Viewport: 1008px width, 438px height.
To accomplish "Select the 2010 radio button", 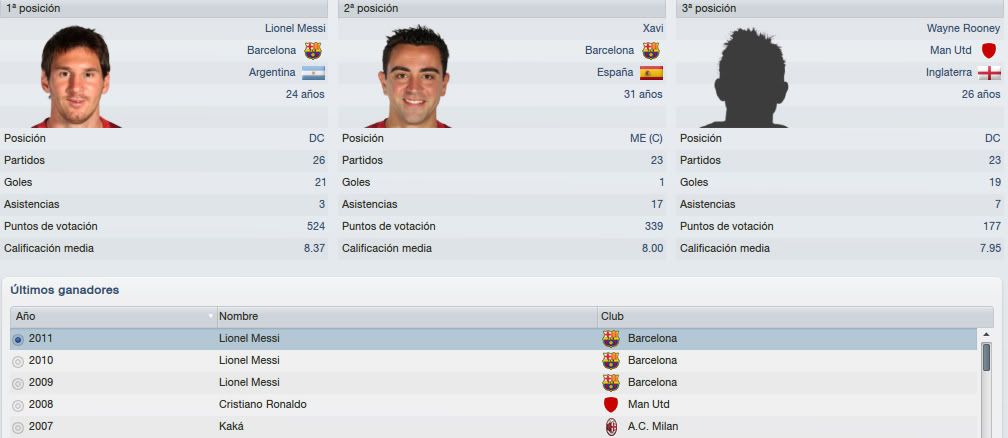I will [x=18, y=361].
